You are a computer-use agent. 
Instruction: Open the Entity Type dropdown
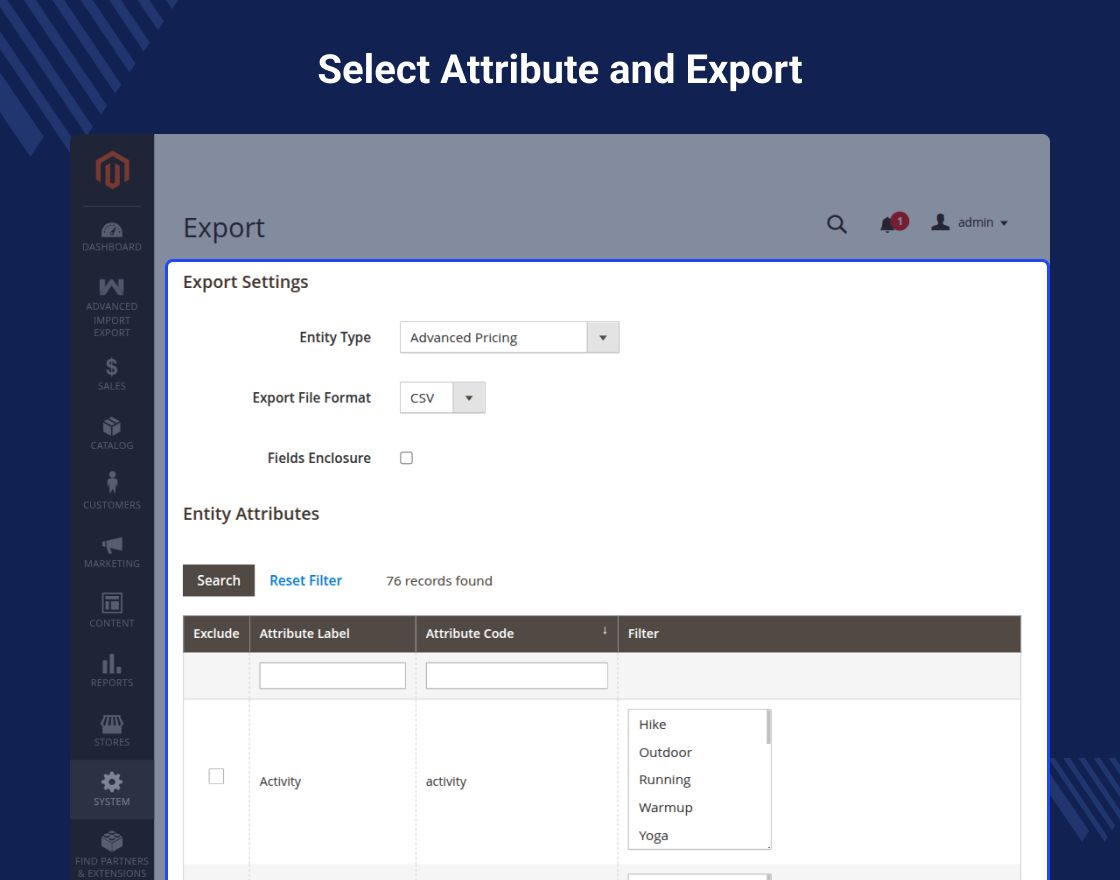pyautogui.click(x=509, y=337)
